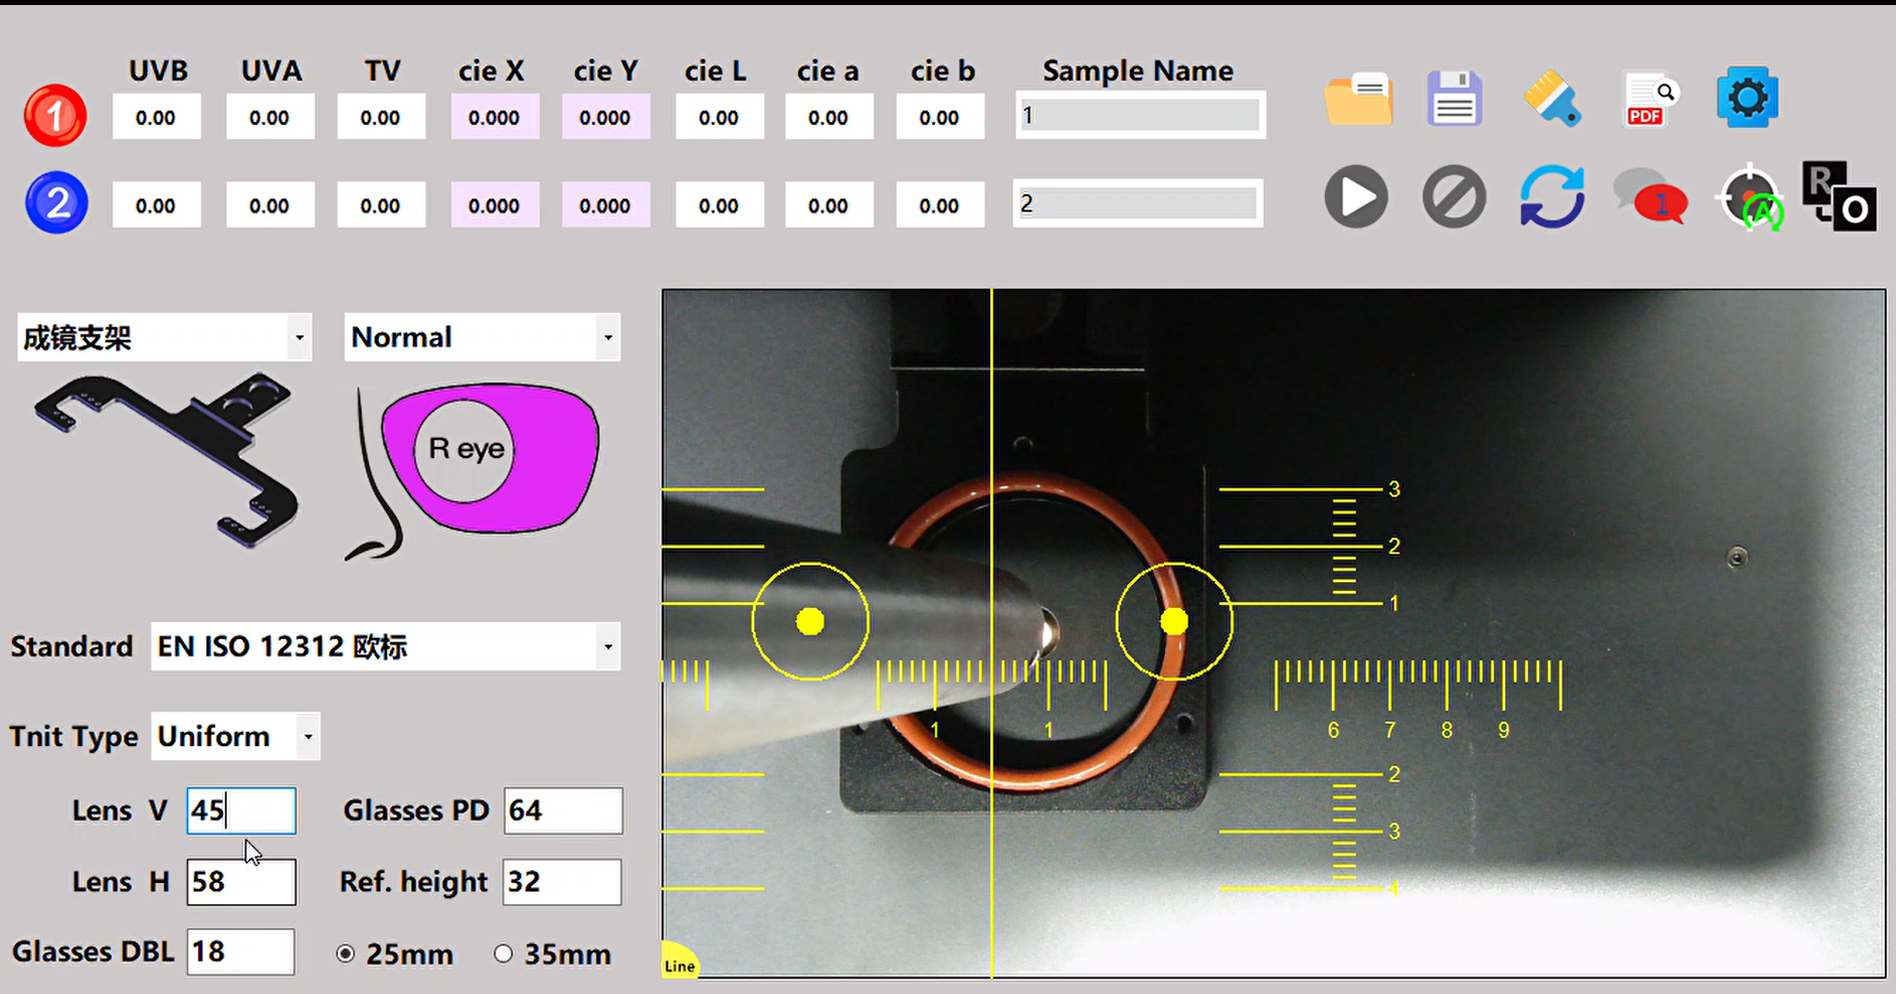Start measurement with the play button
This screenshot has height=994, width=1896.
click(1356, 197)
